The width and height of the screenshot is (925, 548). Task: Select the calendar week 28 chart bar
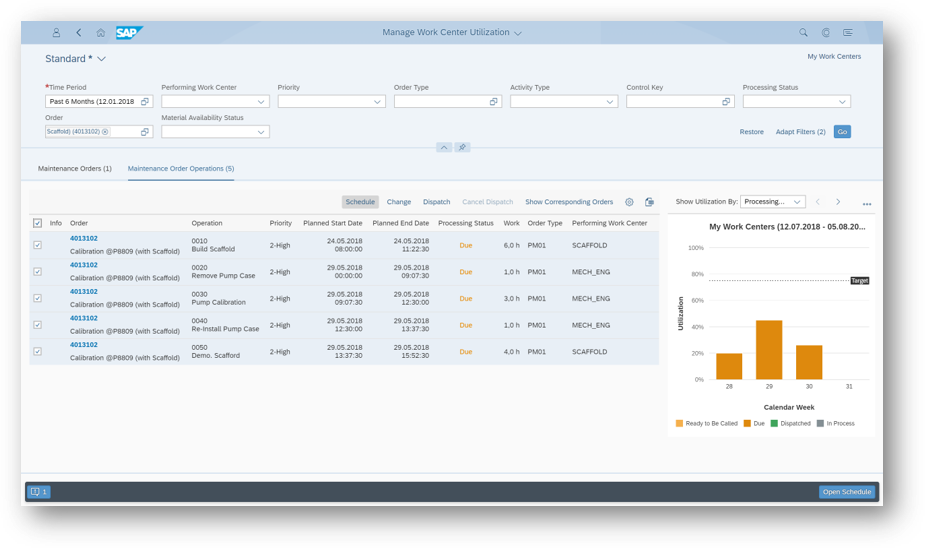pyautogui.click(x=729, y=366)
